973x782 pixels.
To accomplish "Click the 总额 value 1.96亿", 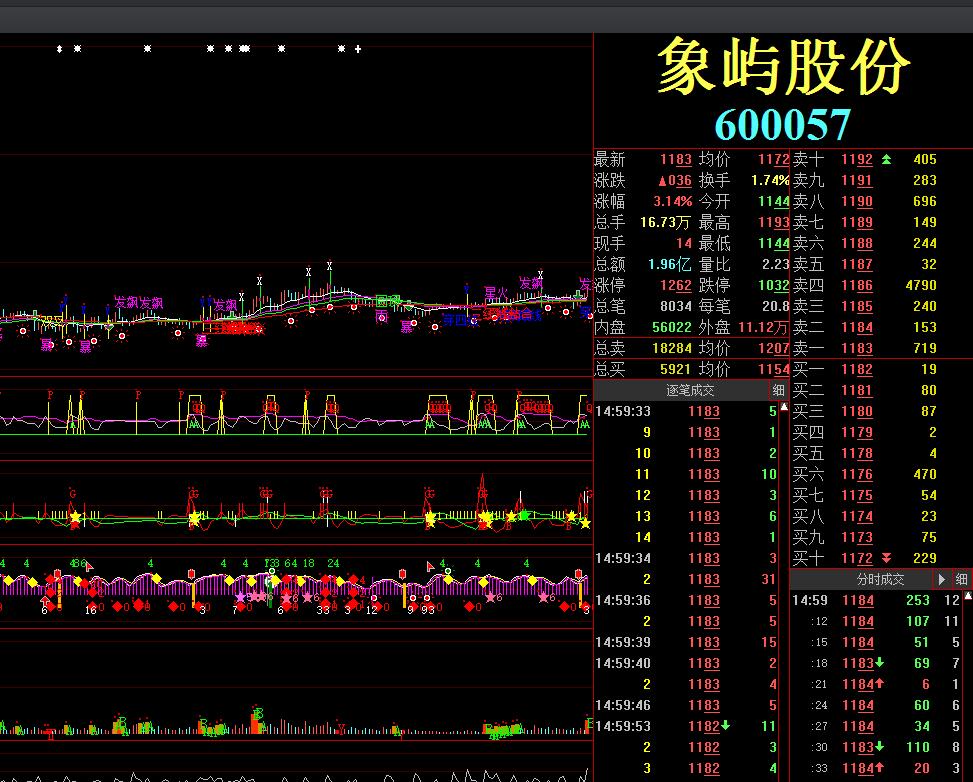I will point(670,264).
